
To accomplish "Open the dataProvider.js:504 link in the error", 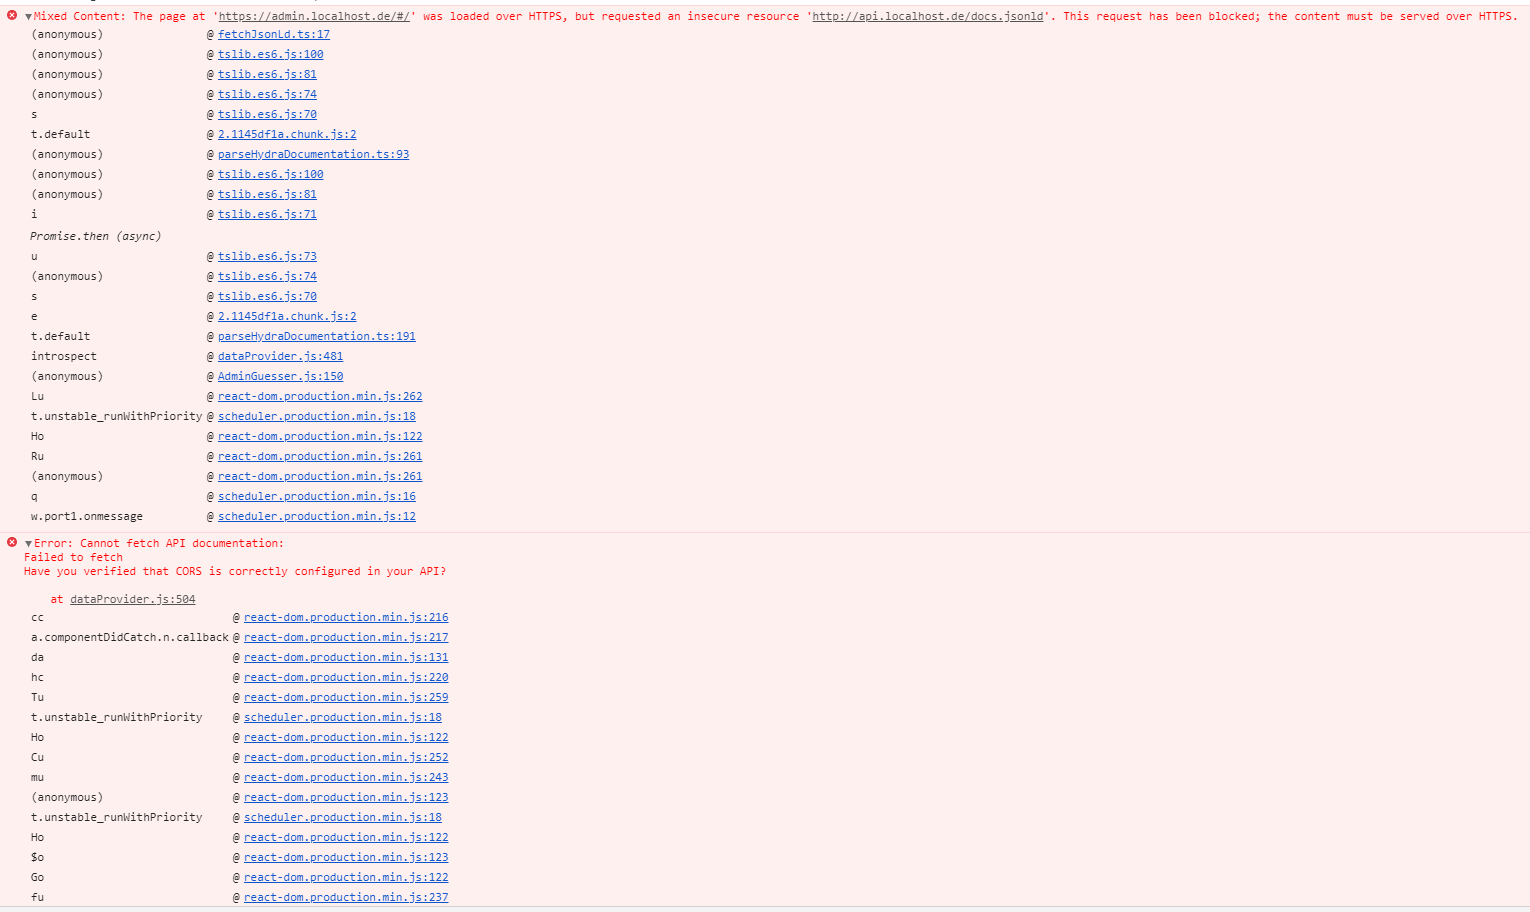I will 133,599.
